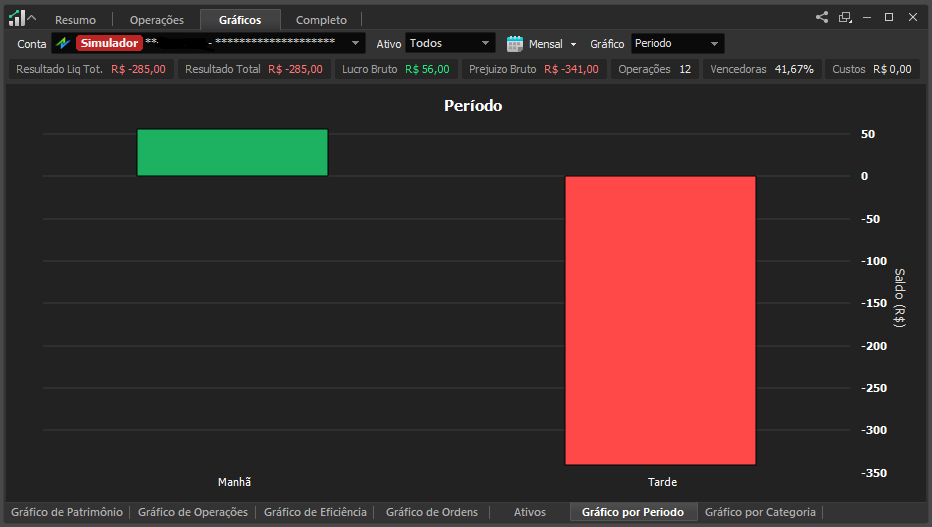
Task: Open the Conta account dropdown
Action: (208, 43)
